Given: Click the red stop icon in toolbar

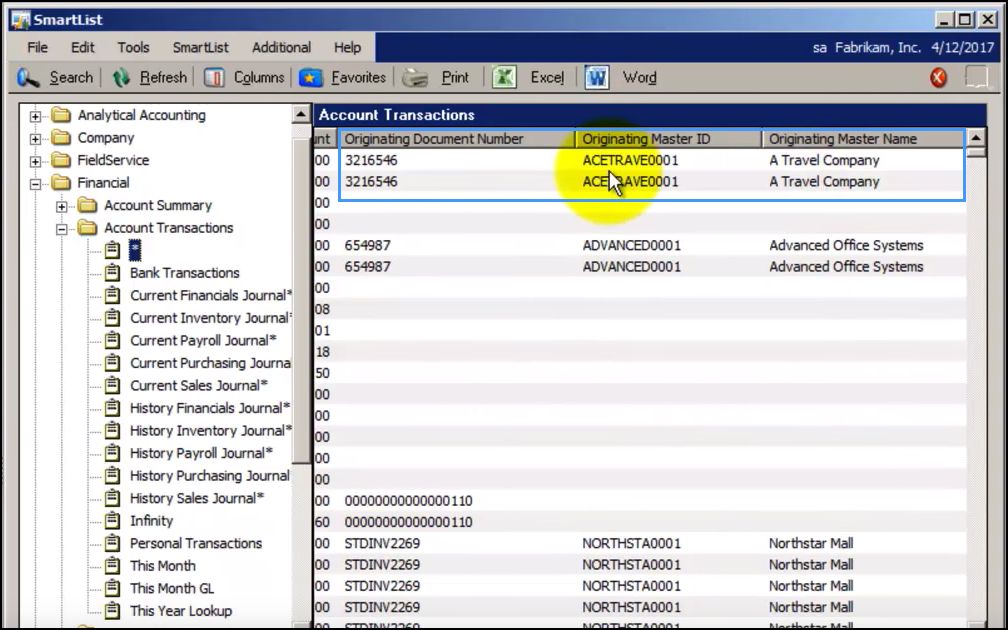Looking at the screenshot, I should click(939, 78).
